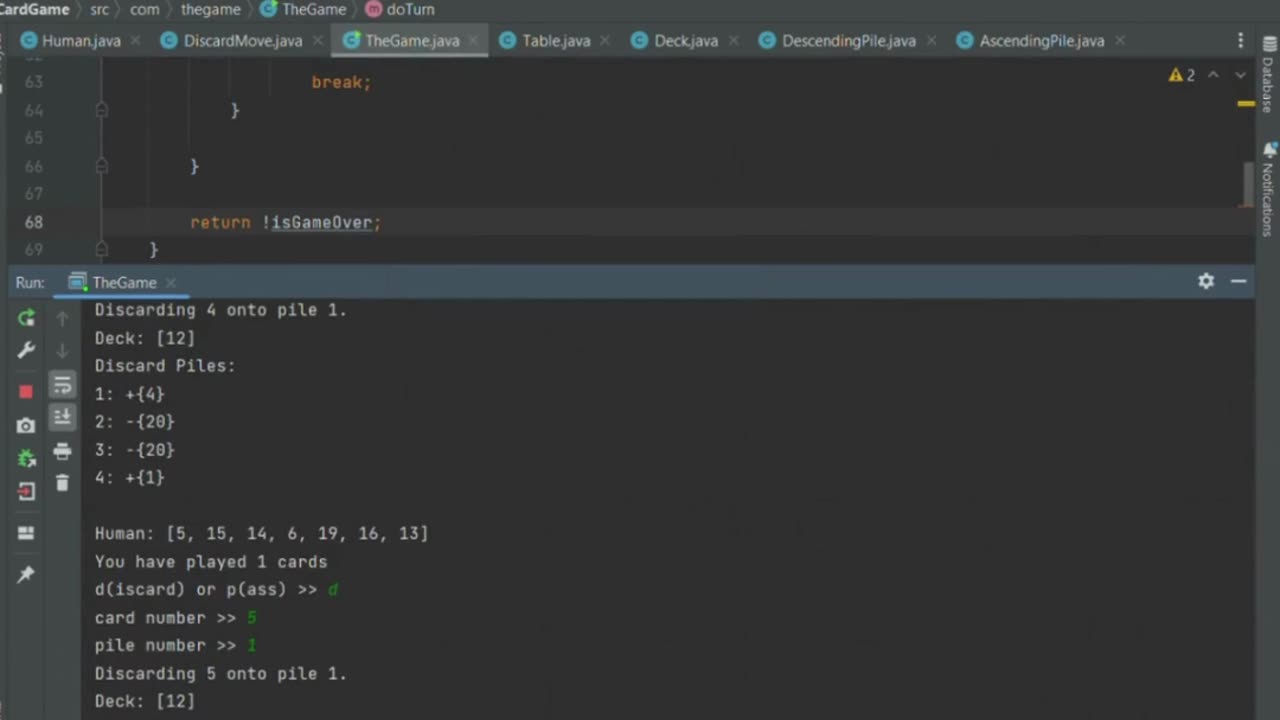Click 'pile number >>' prompt line

coord(165,646)
